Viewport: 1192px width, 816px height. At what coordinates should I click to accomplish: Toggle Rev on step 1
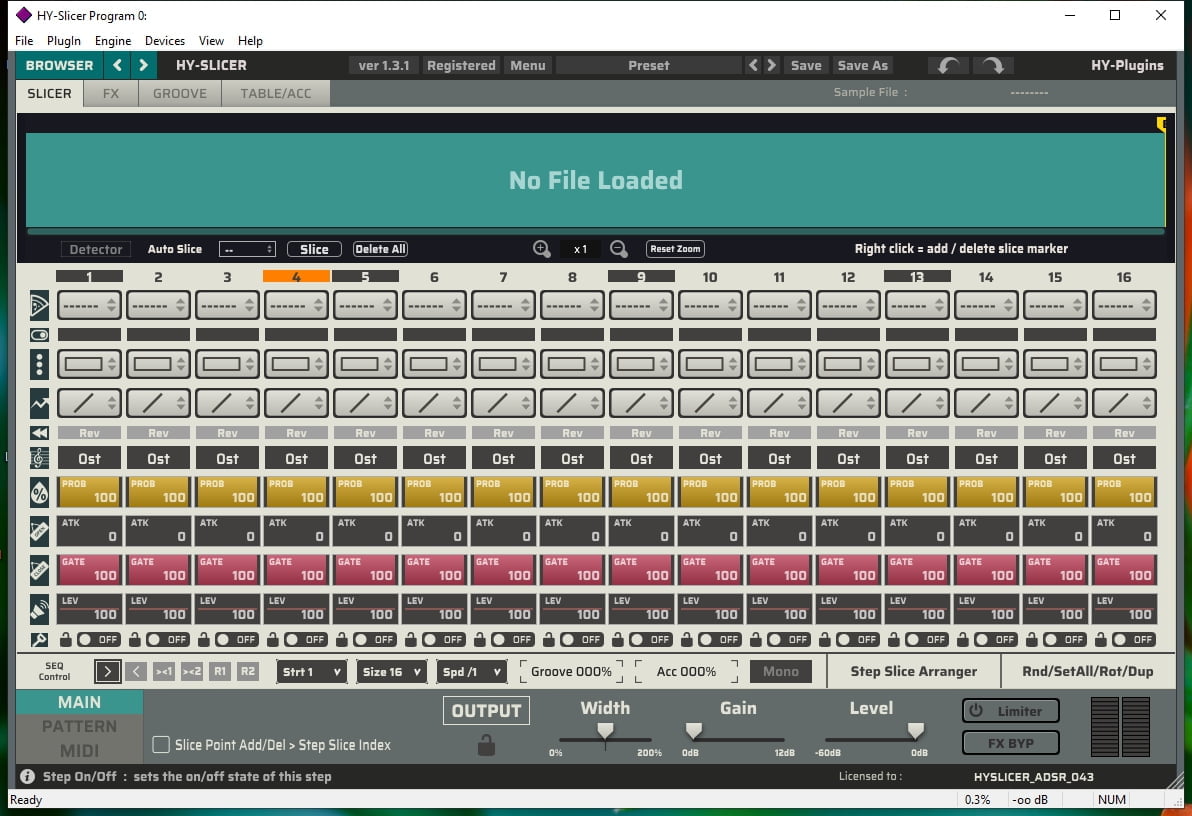point(89,433)
